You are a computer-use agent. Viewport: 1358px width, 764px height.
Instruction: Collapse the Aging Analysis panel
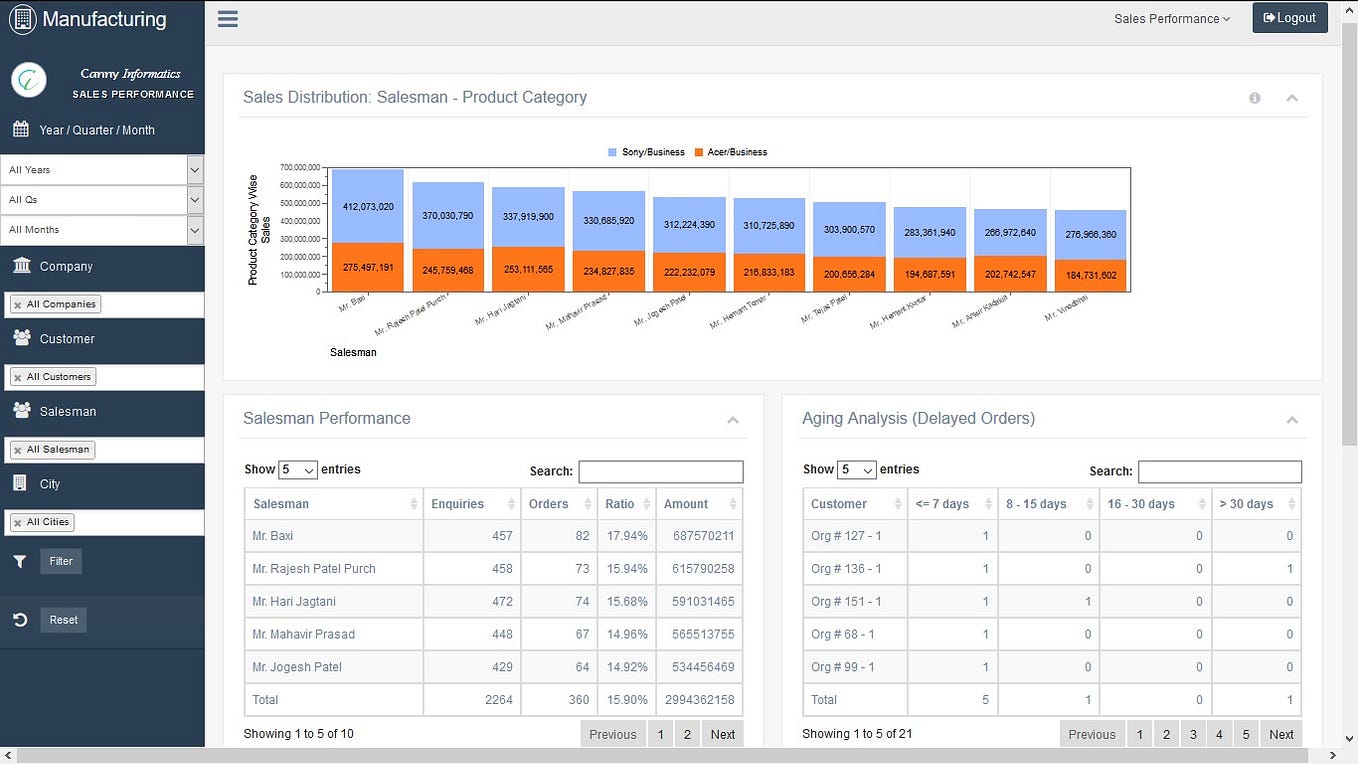[1292, 419]
